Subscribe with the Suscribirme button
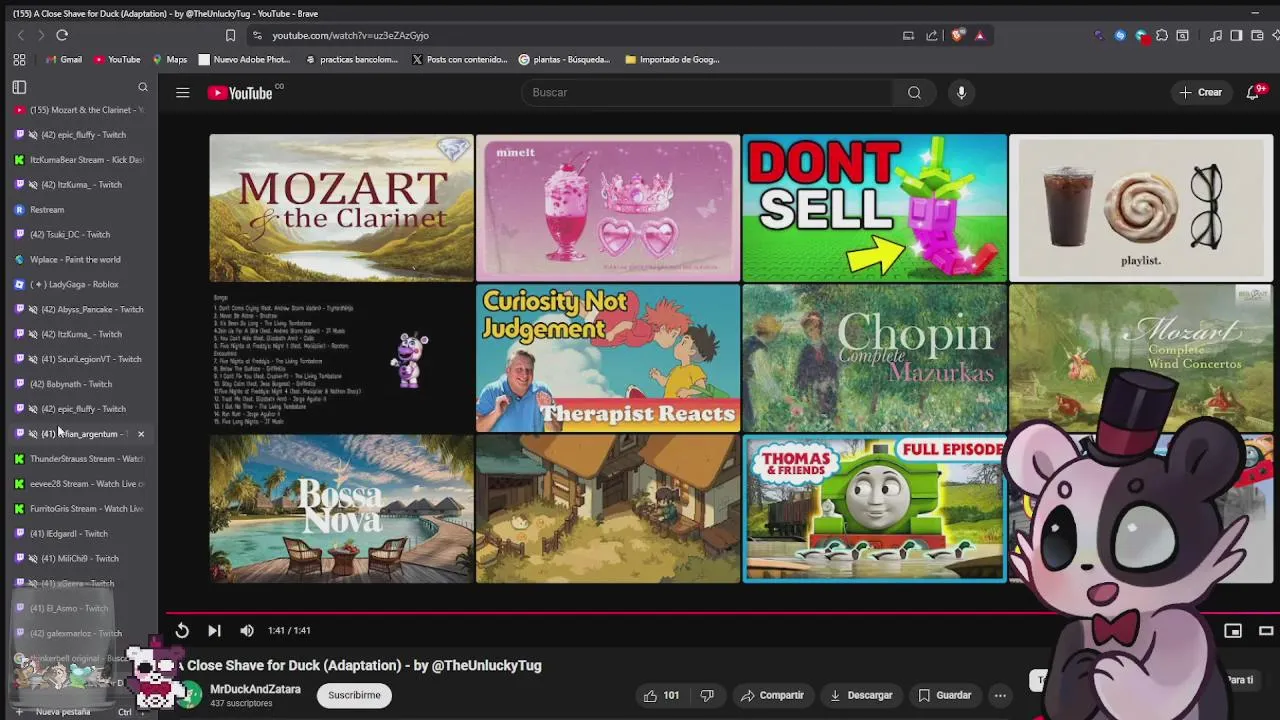 [x=354, y=695]
